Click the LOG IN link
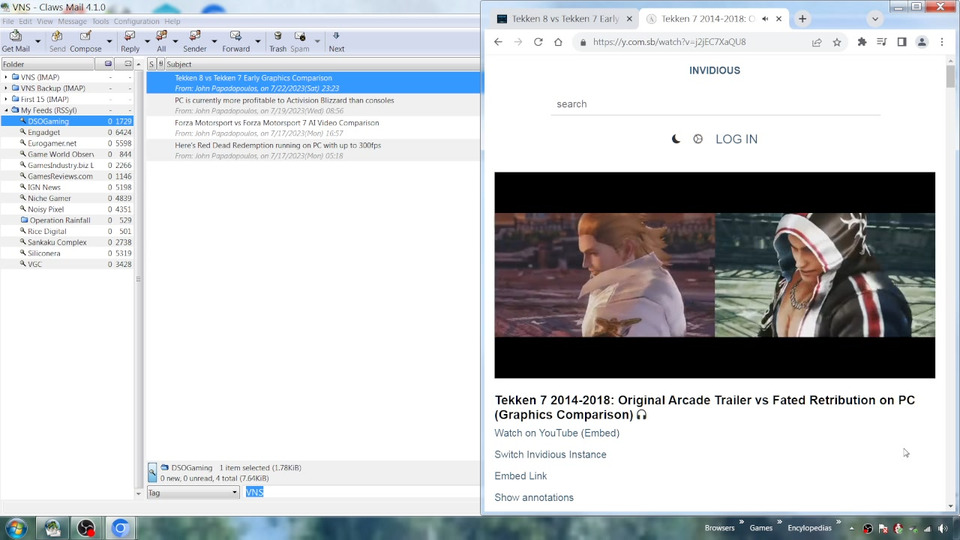Image resolution: width=960 pixels, height=540 pixels. point(737,139)
